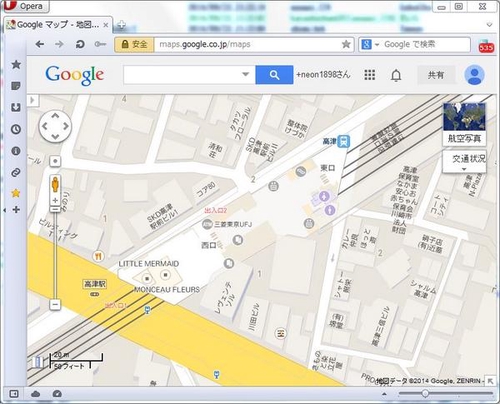Screen dimensions: 500x404
Task: Pan the map right with arrow control
Action: [x=66, y=126]
